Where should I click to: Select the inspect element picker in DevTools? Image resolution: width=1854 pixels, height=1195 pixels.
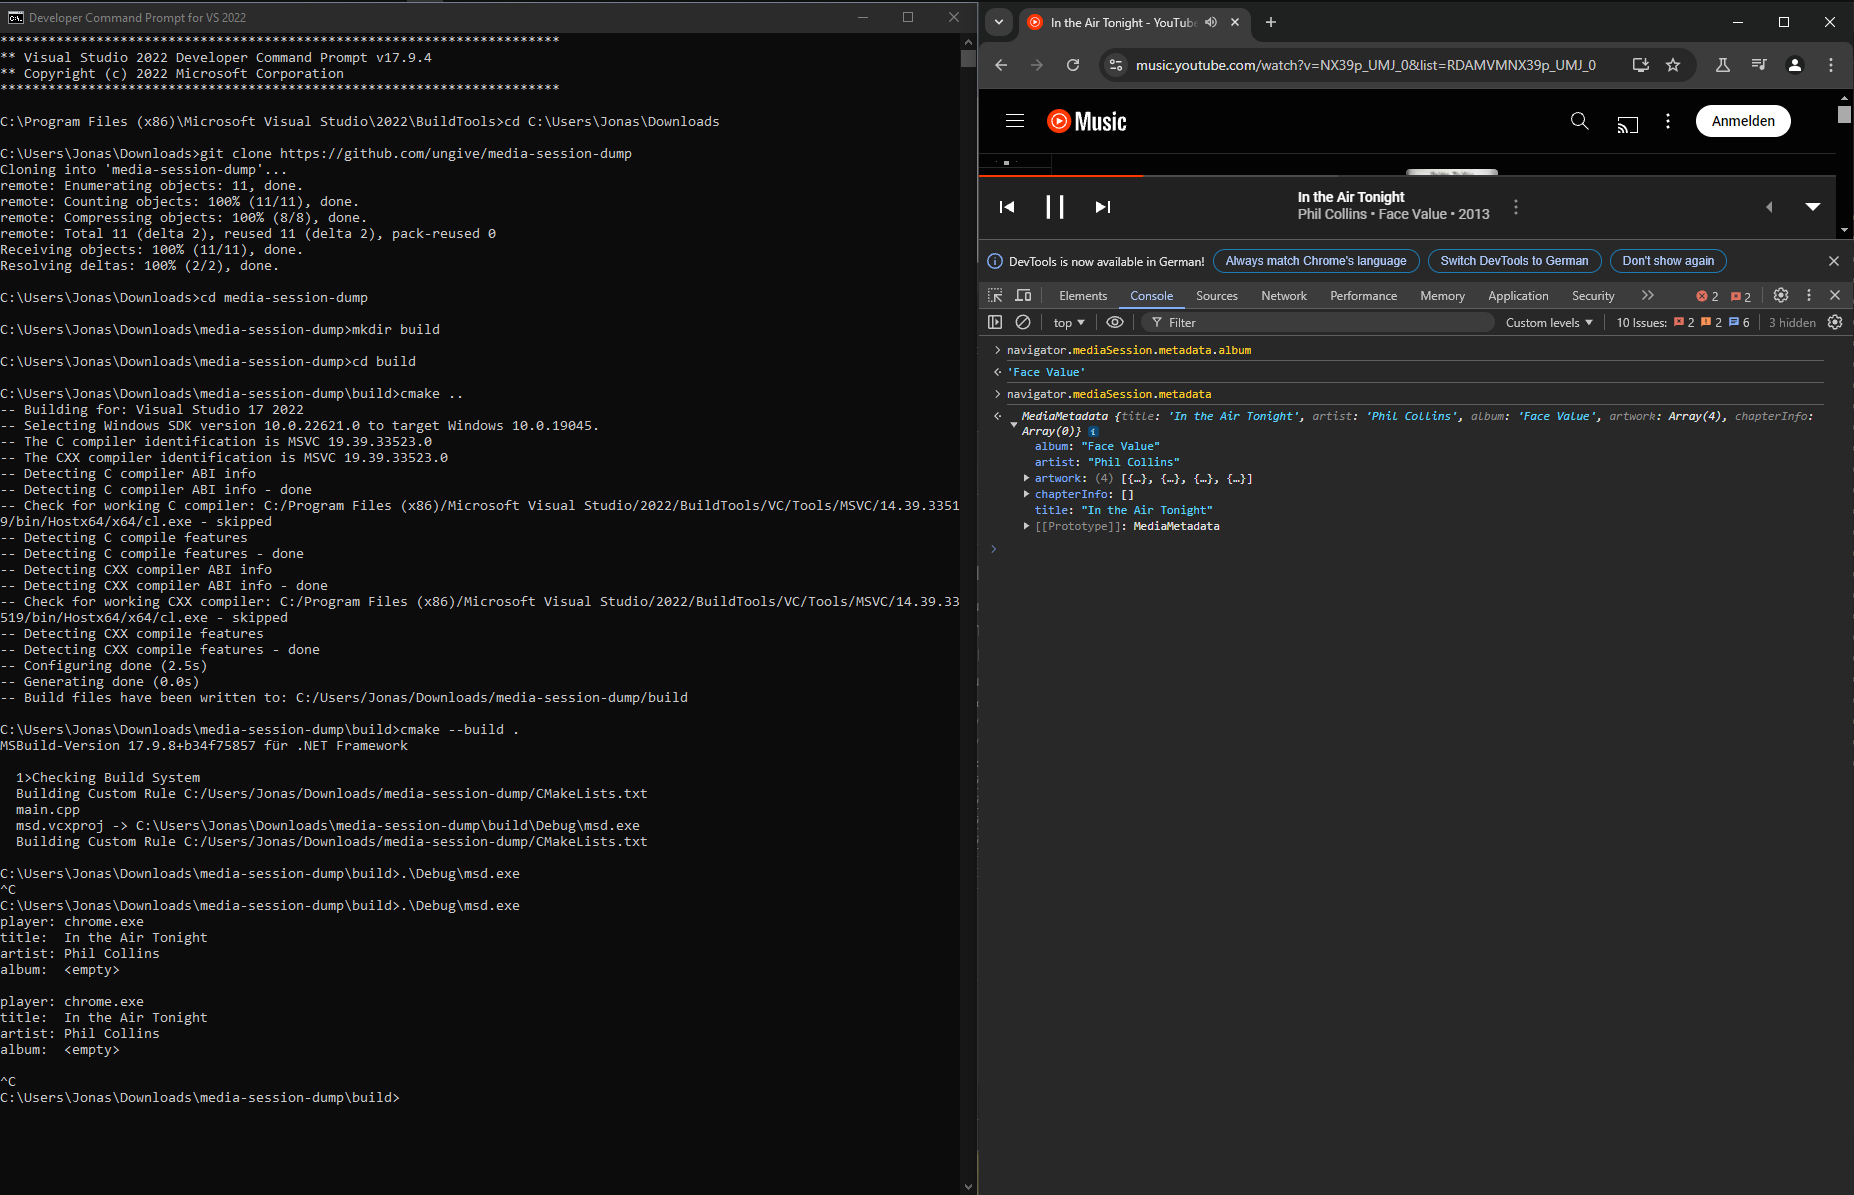[995, 296]
